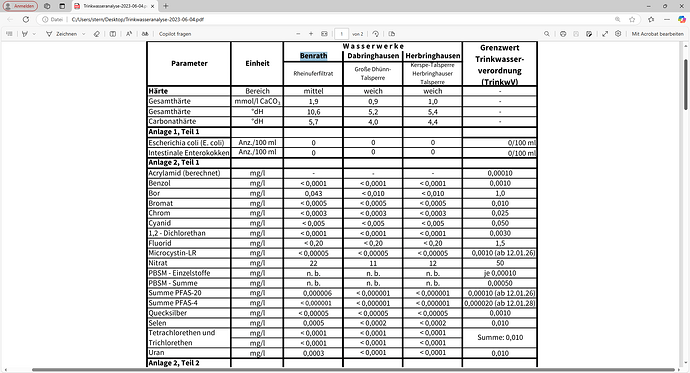
Task: Click the vertical scrollbar thumb
Action: click(685, 84)
